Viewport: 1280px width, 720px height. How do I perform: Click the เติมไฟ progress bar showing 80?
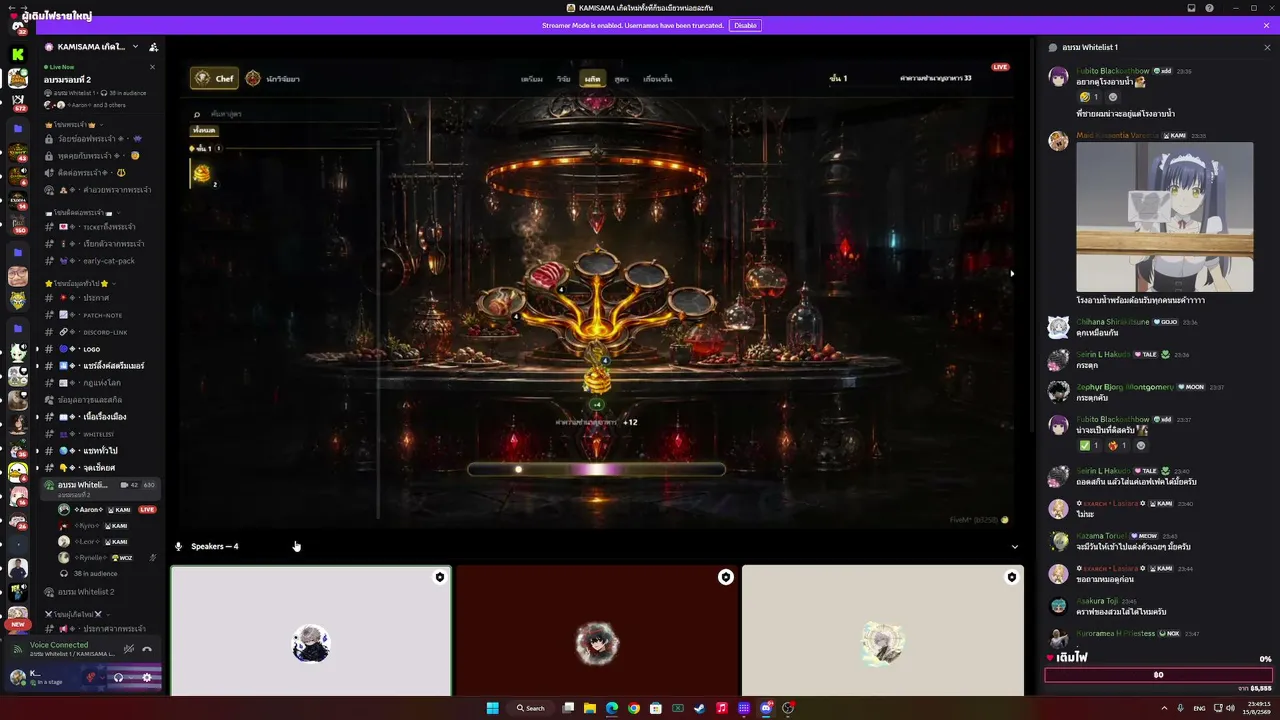click(x=1158, y=675)
